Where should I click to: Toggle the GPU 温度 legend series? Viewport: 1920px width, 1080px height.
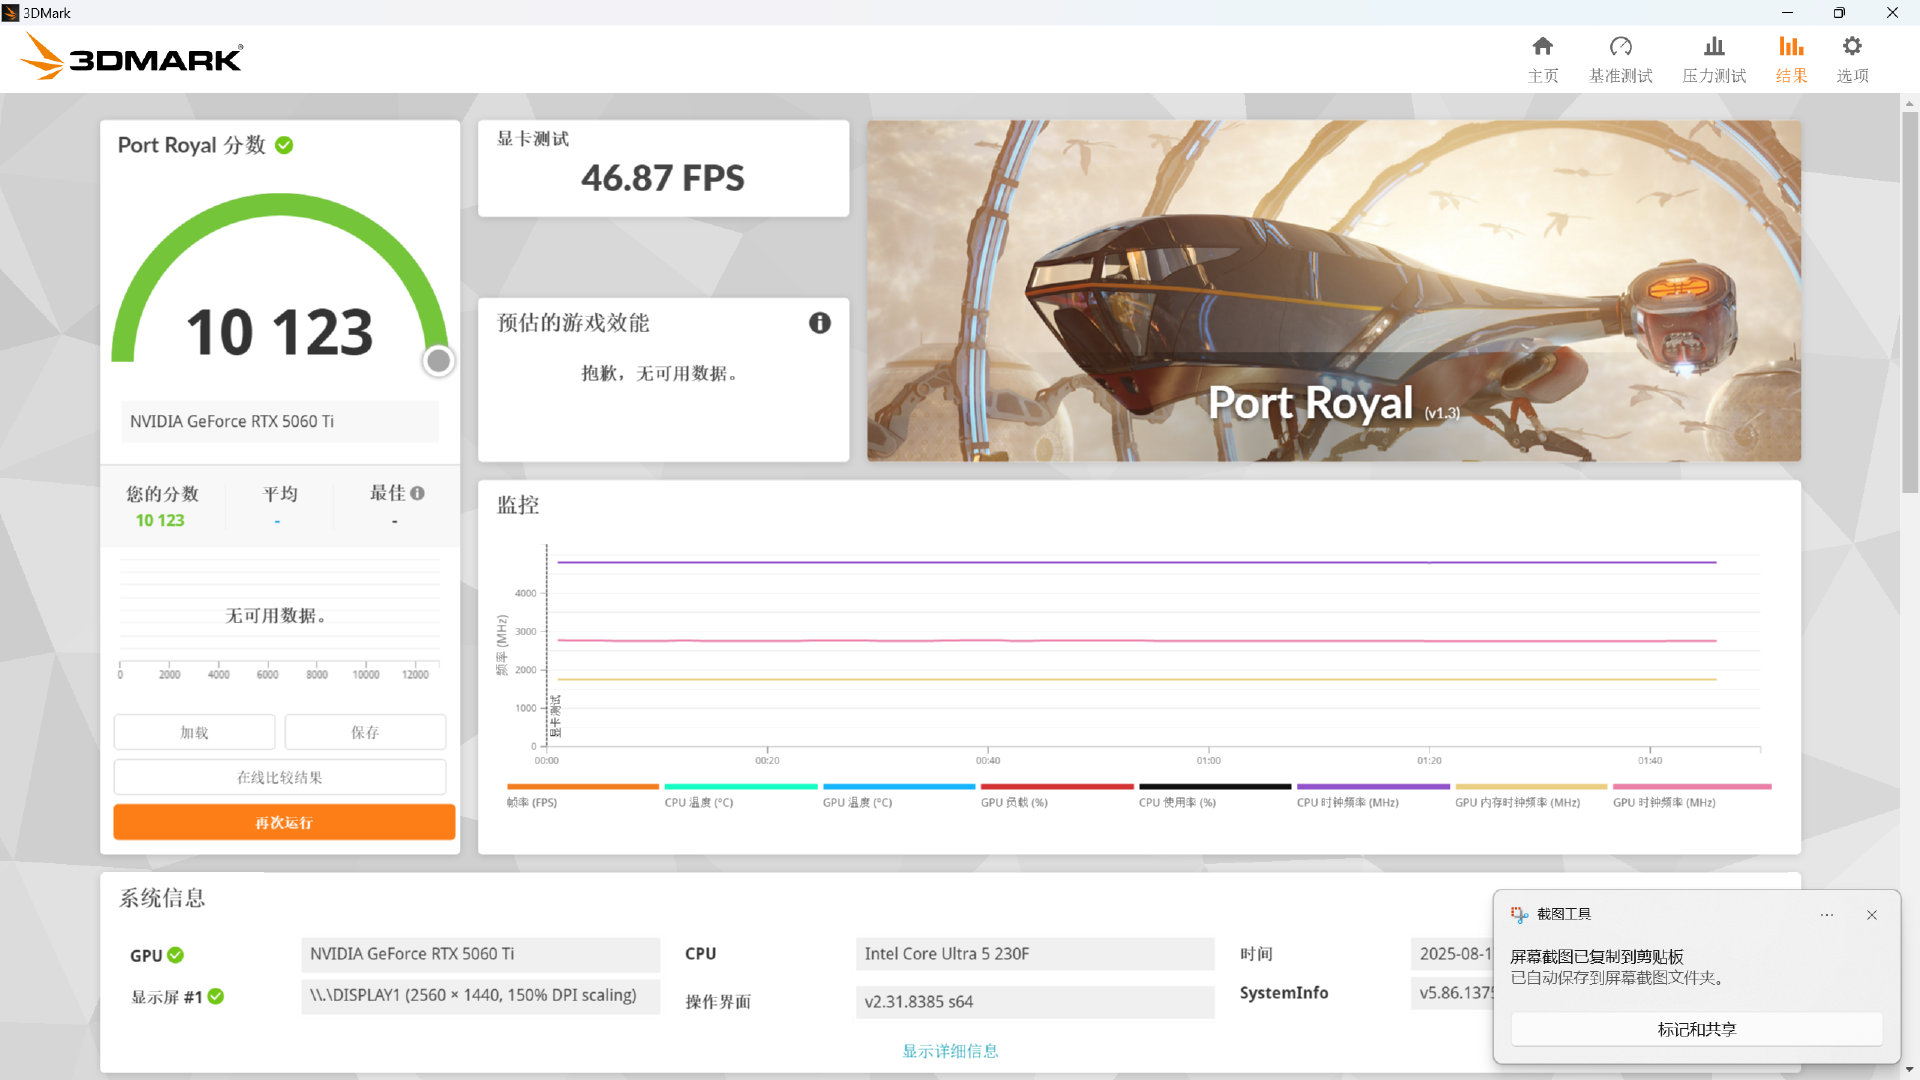click(x=857, y=802)
